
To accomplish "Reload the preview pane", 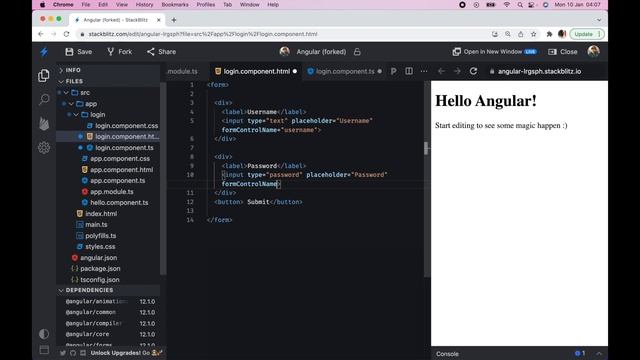I will tap(473, 71).
